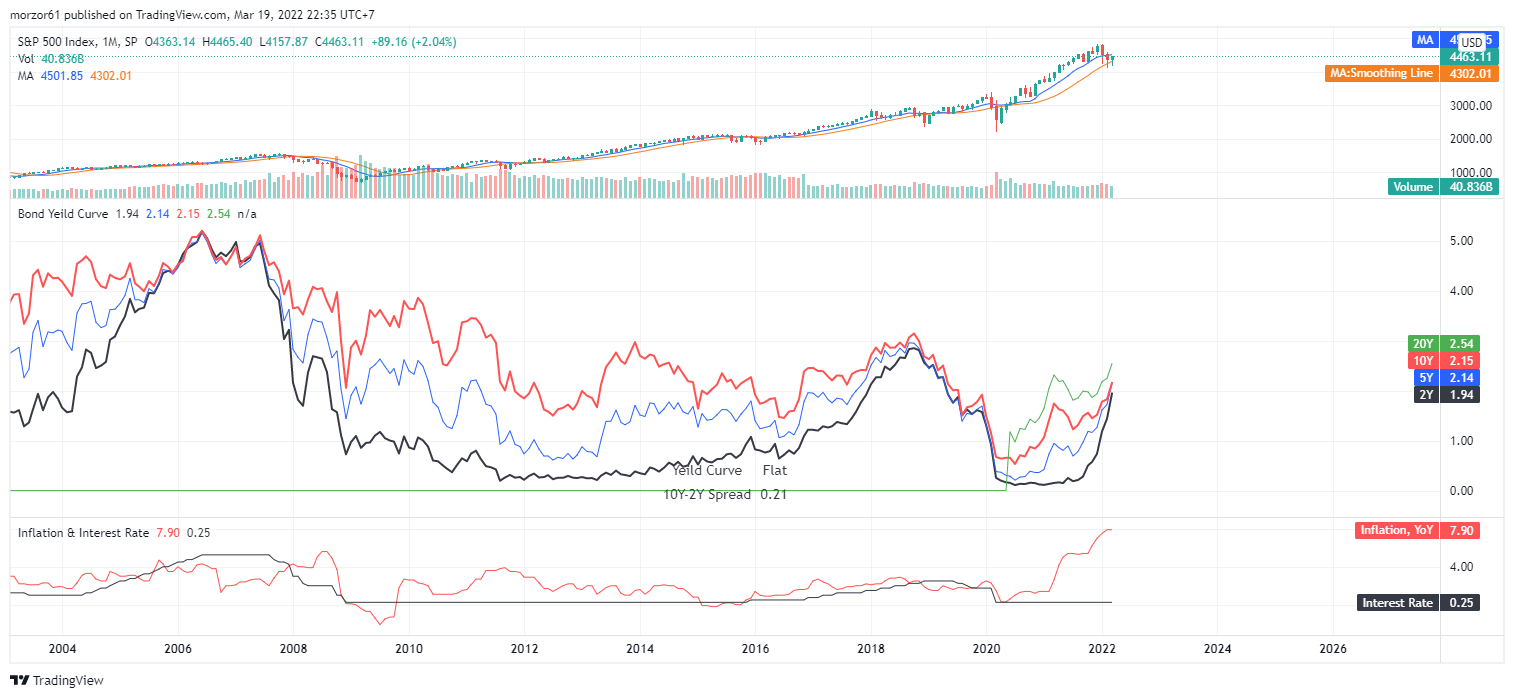Click the blue 2.14 value in Bond Yeild Curve legend
1514x698 pixels.
[158, 214]
